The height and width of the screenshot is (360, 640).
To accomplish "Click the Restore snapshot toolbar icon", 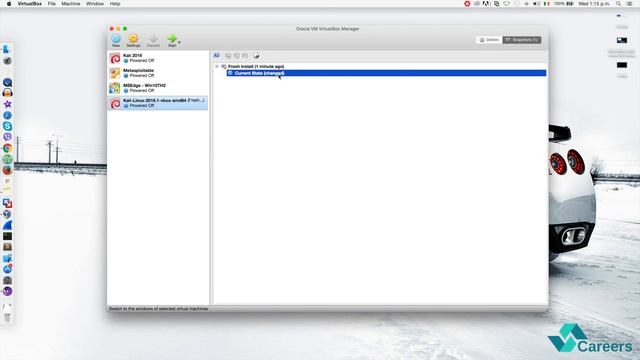I will 228,56.
